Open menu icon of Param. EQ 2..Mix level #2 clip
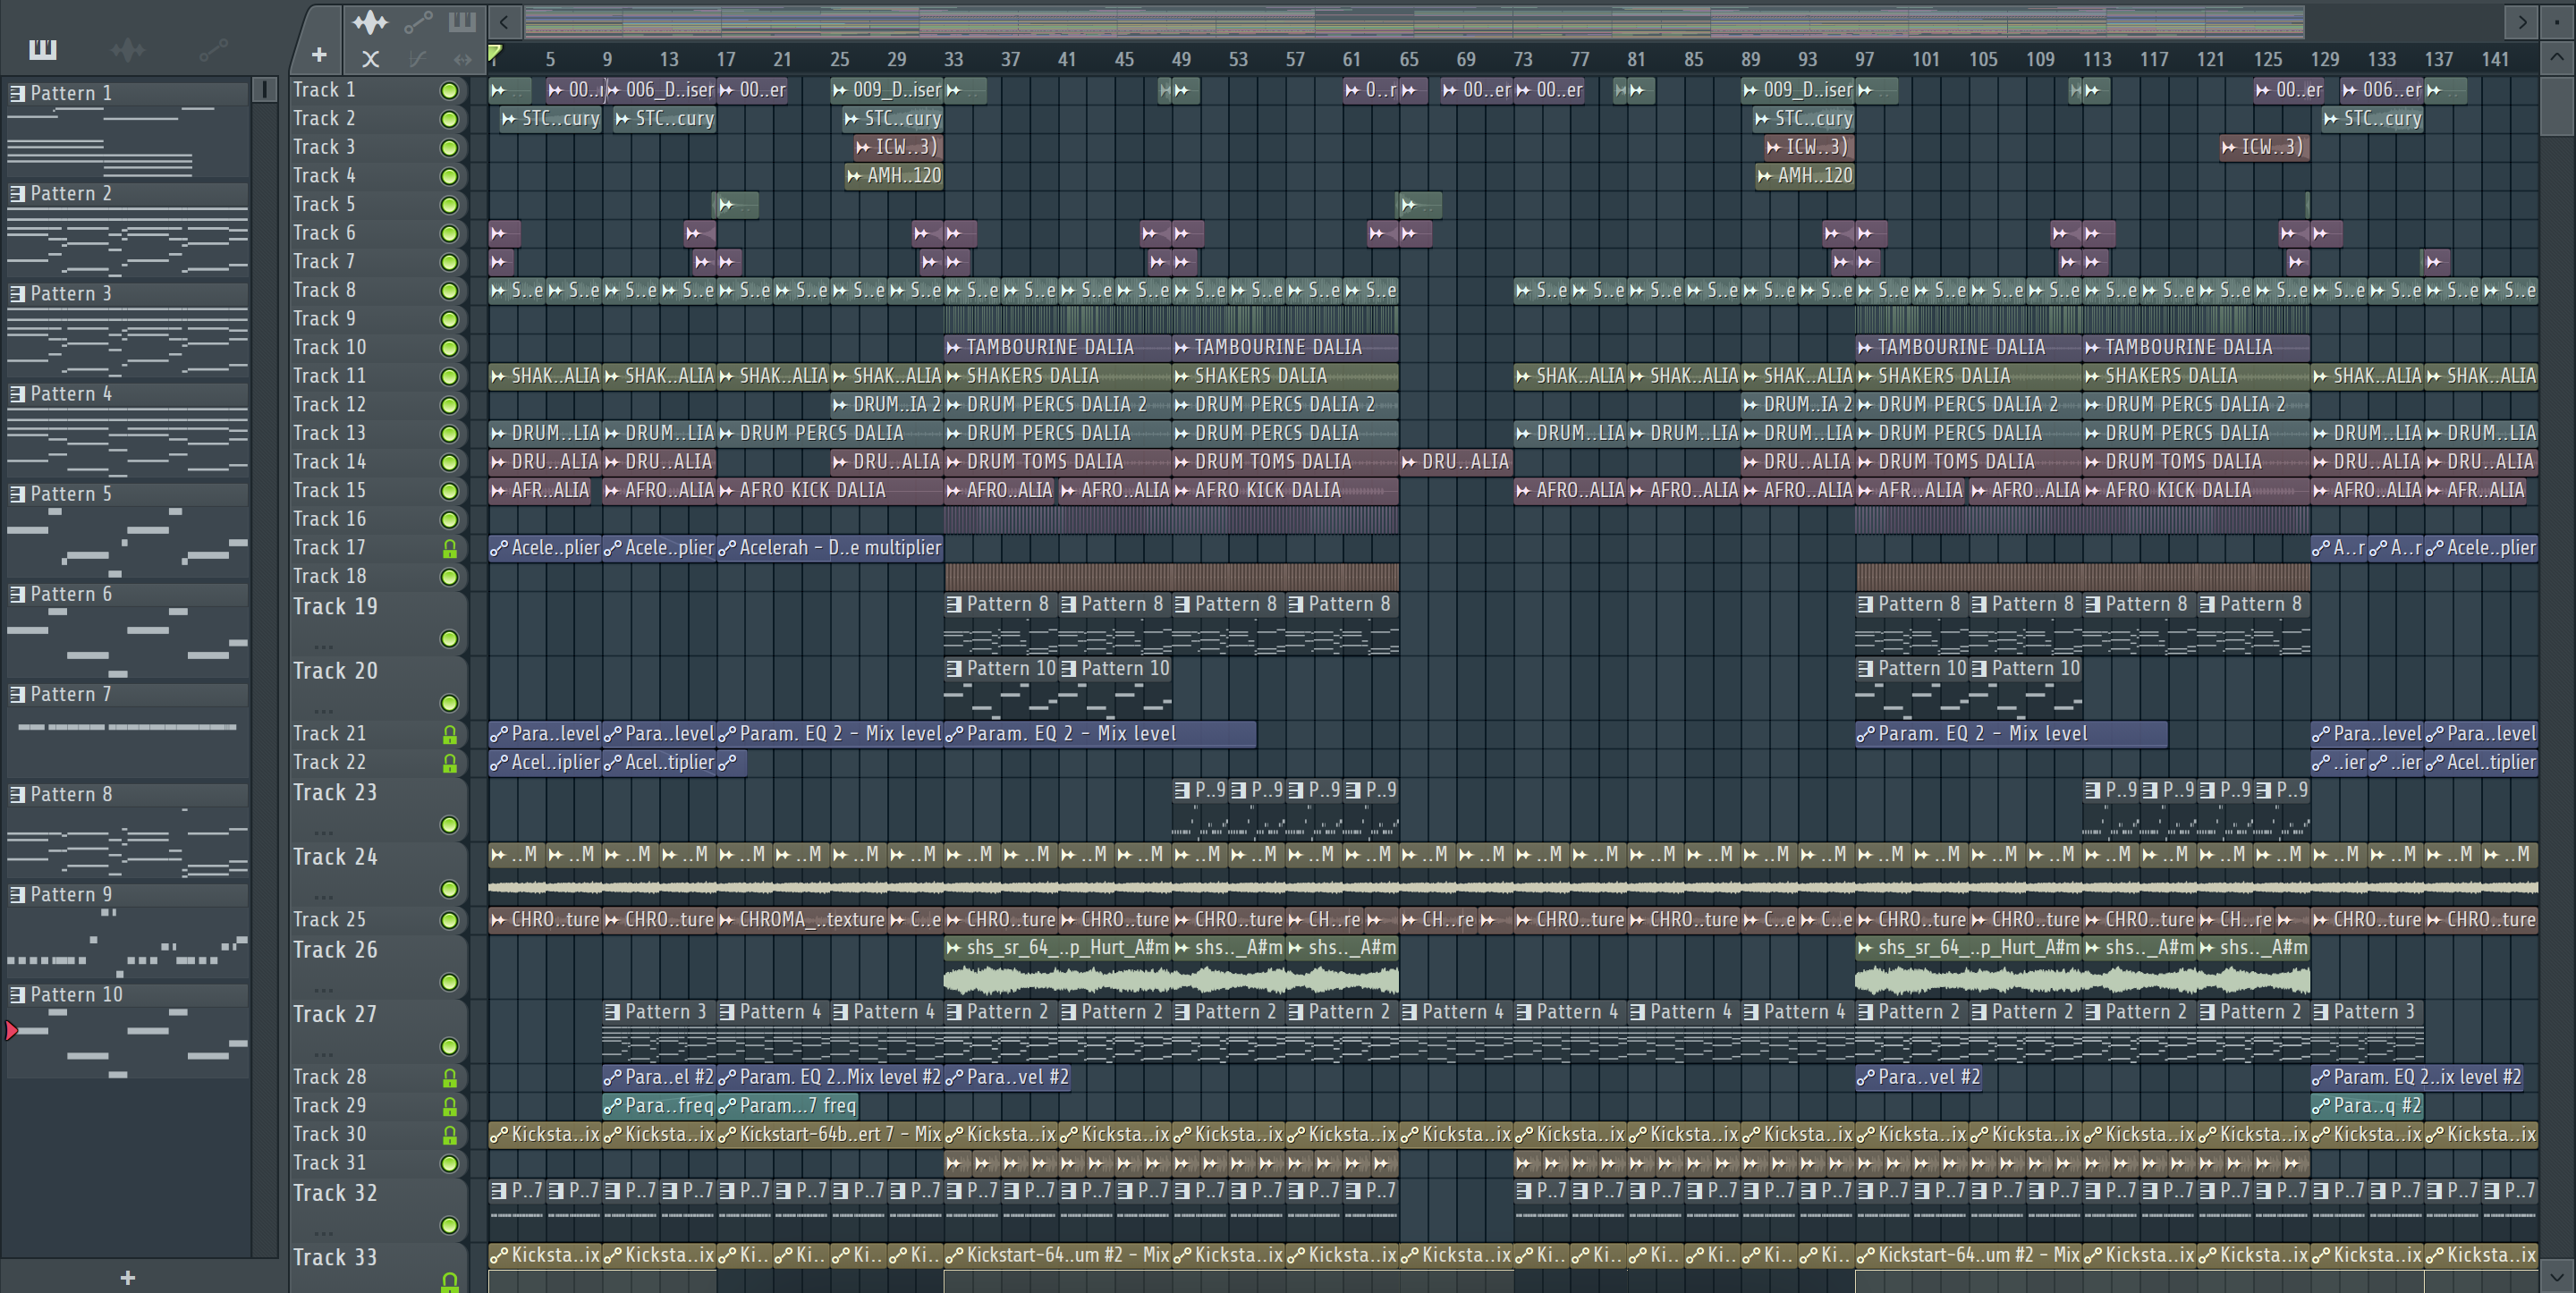Screen dimensions: 2576x1293 coord(727,1078)
